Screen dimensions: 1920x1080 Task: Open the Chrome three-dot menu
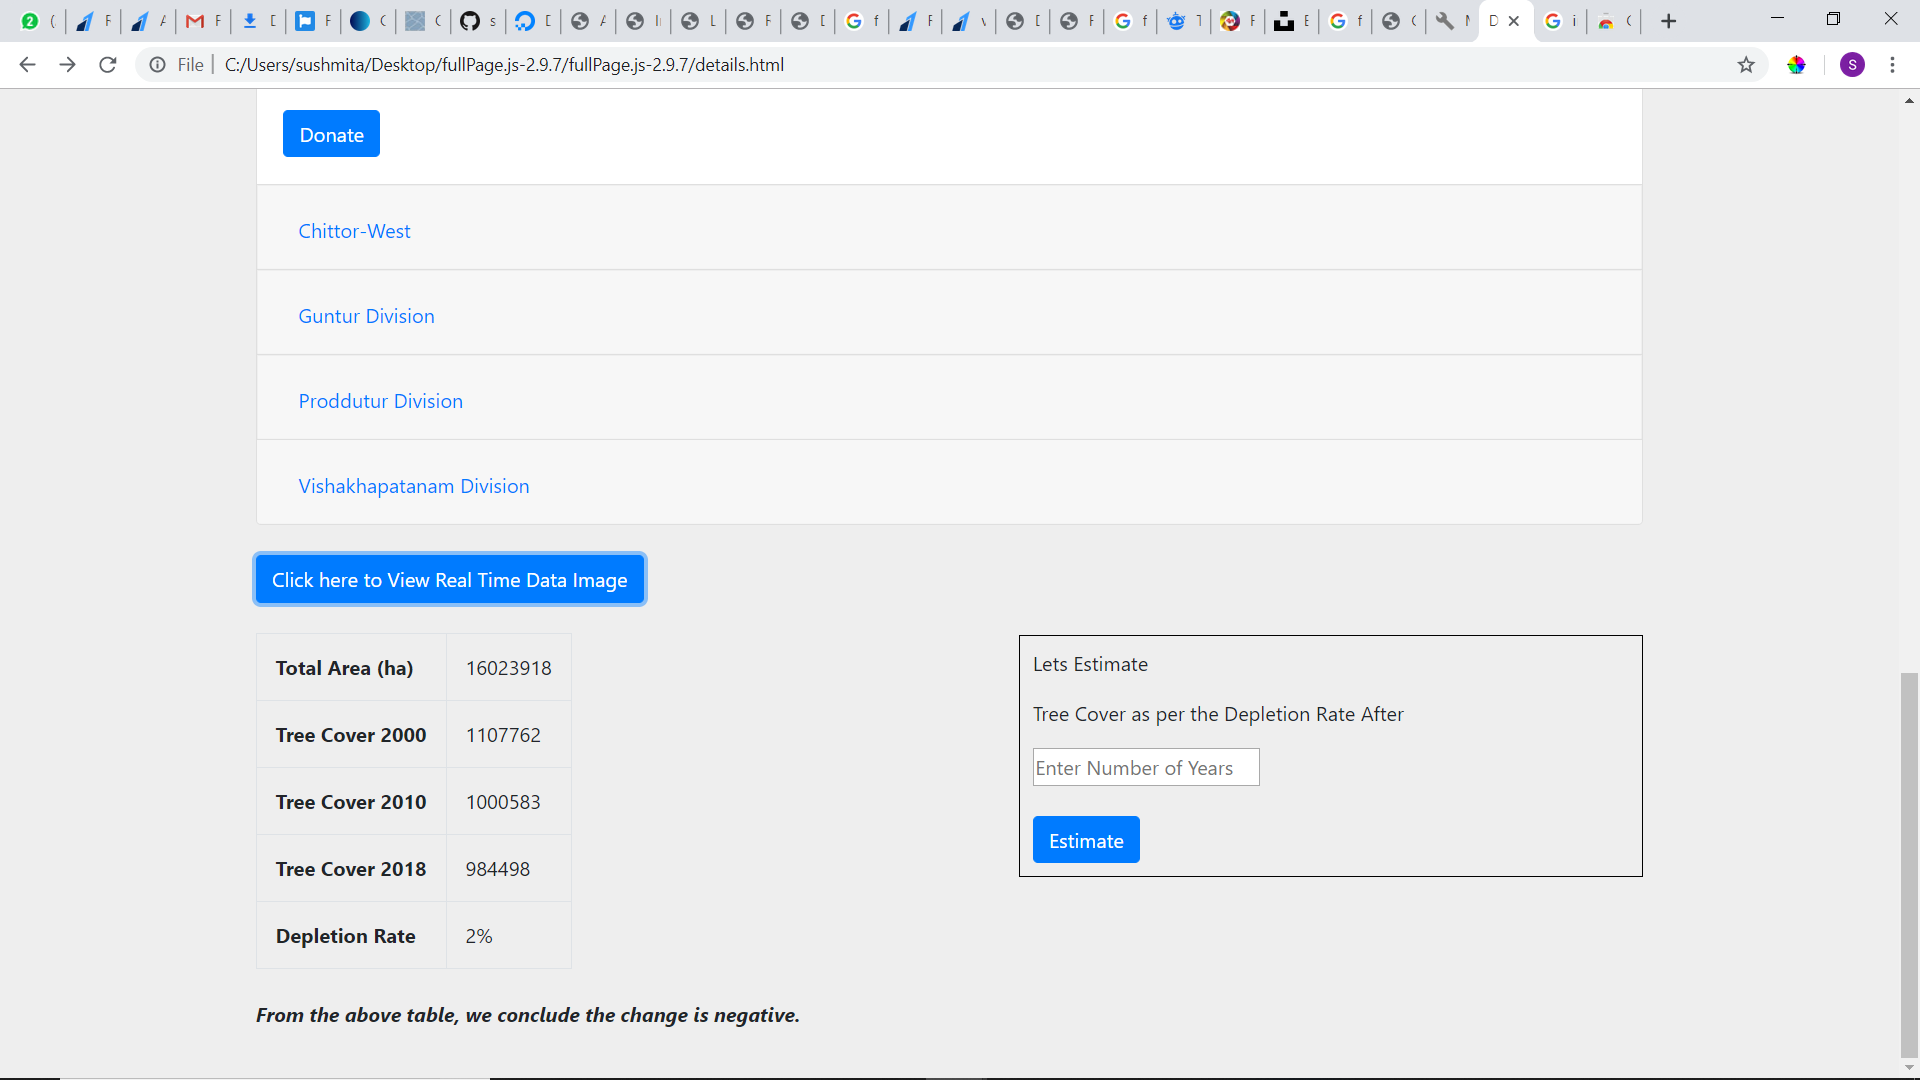1892,65
